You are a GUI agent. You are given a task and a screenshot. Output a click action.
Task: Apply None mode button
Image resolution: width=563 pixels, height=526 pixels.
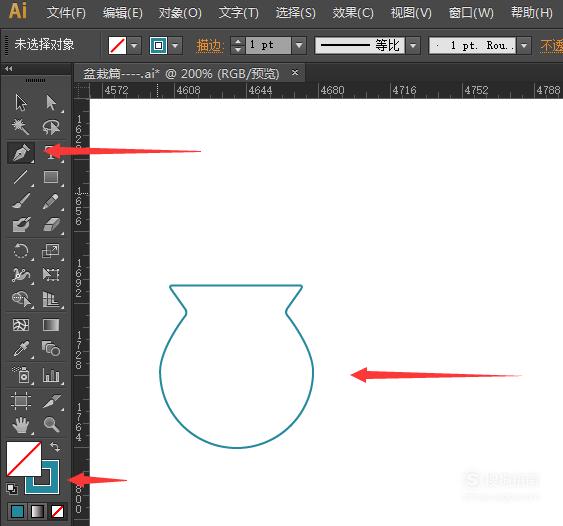pos(57,511)
